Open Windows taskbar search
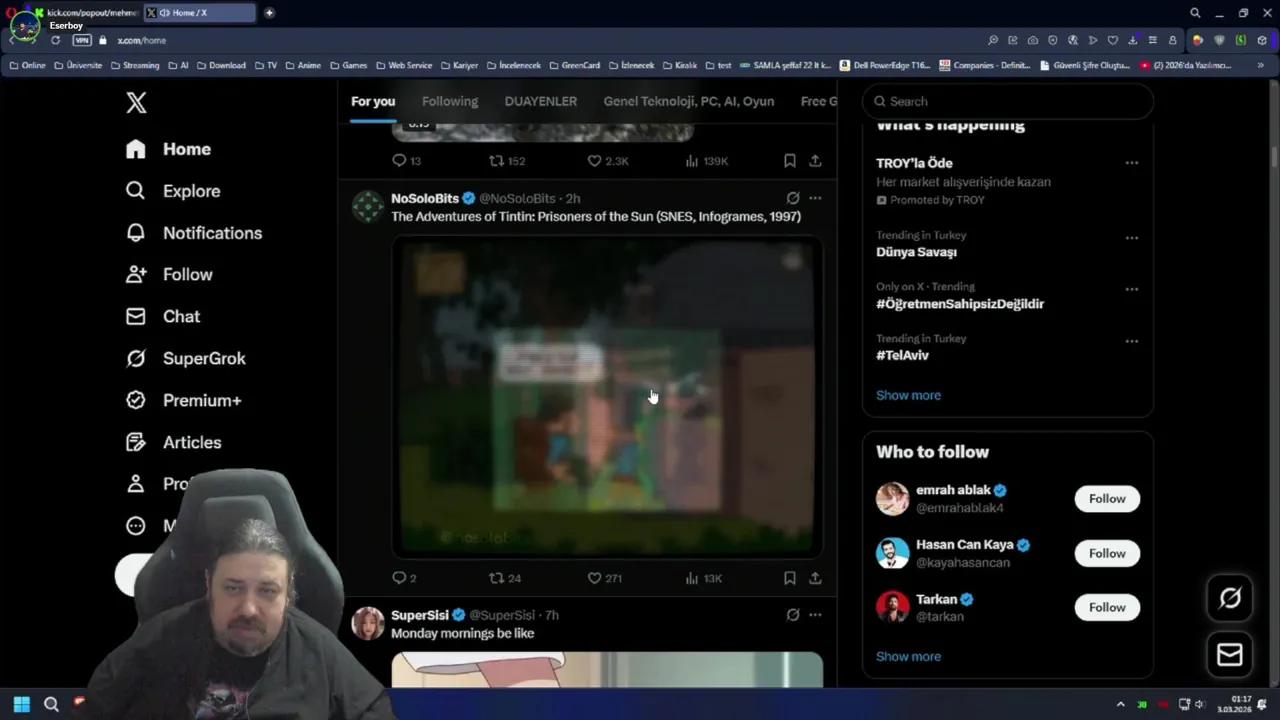The height and width of the screenshot is (720, 1280). 51,704
